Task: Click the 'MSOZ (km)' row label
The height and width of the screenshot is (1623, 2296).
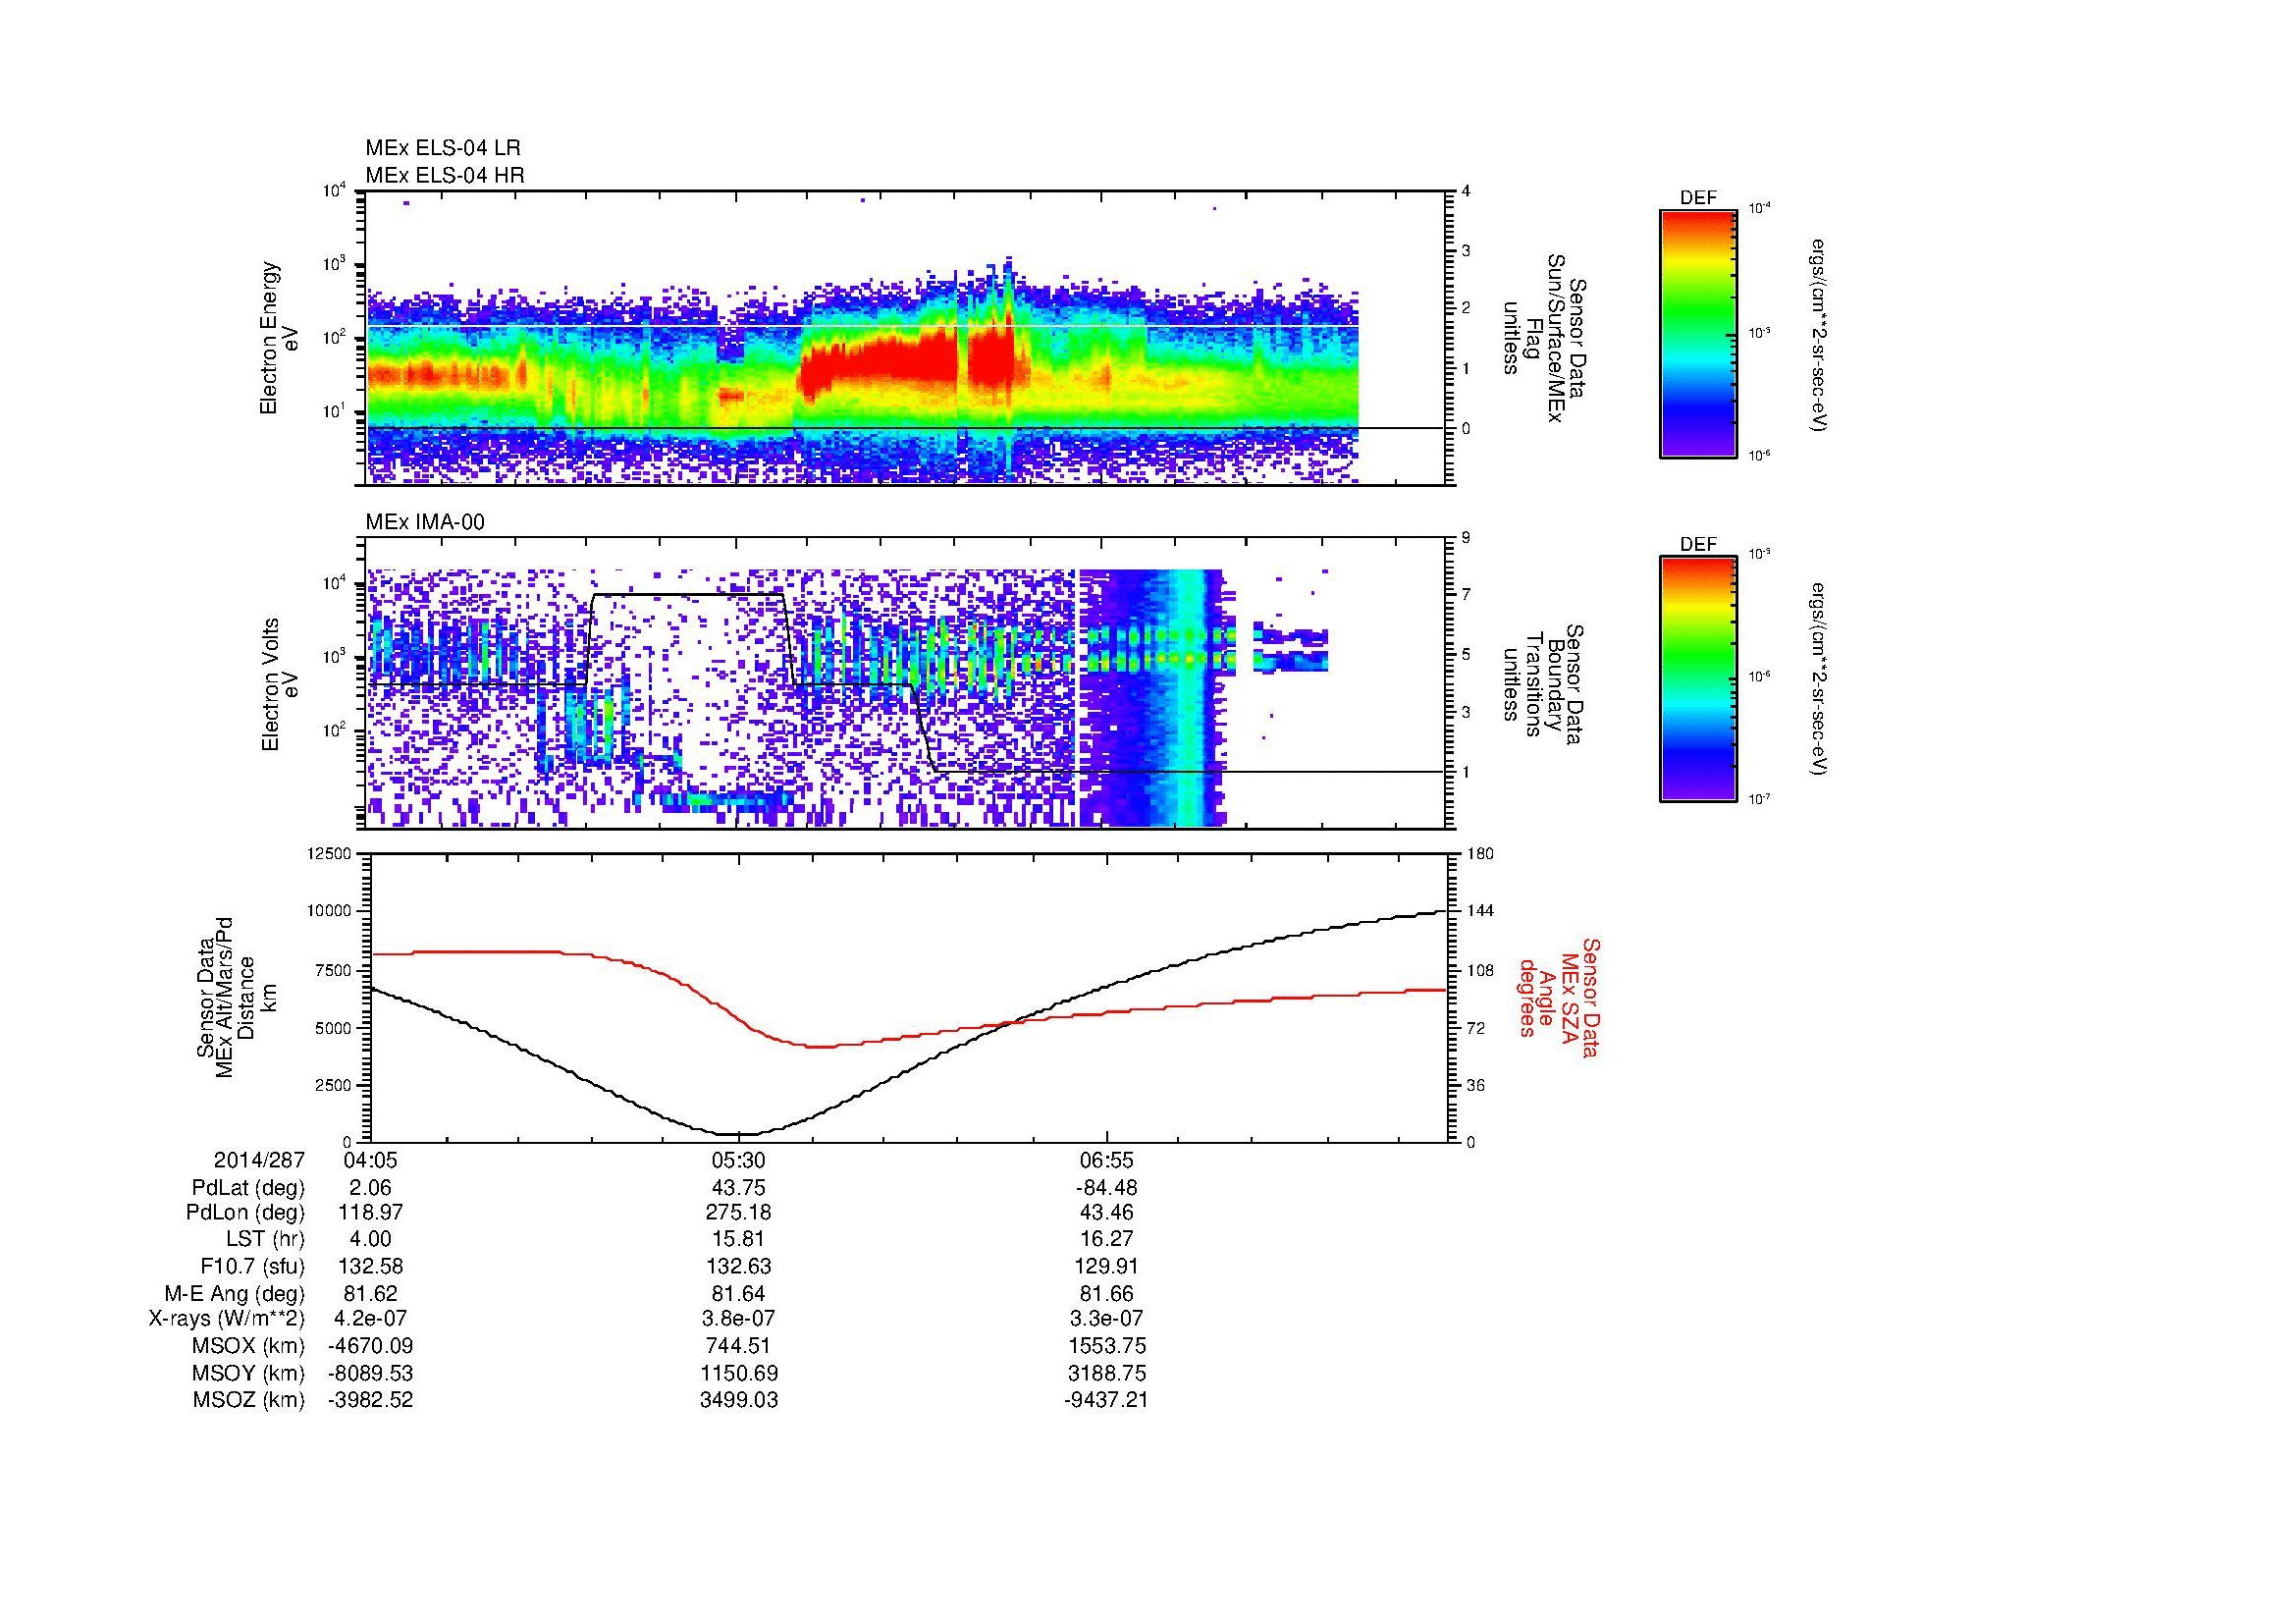Action: (x=249, y=1399)
